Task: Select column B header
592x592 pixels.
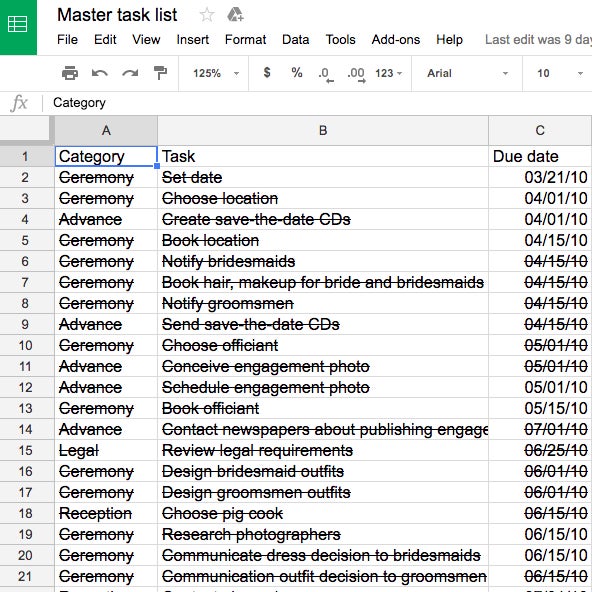Action: click(323, 131)
